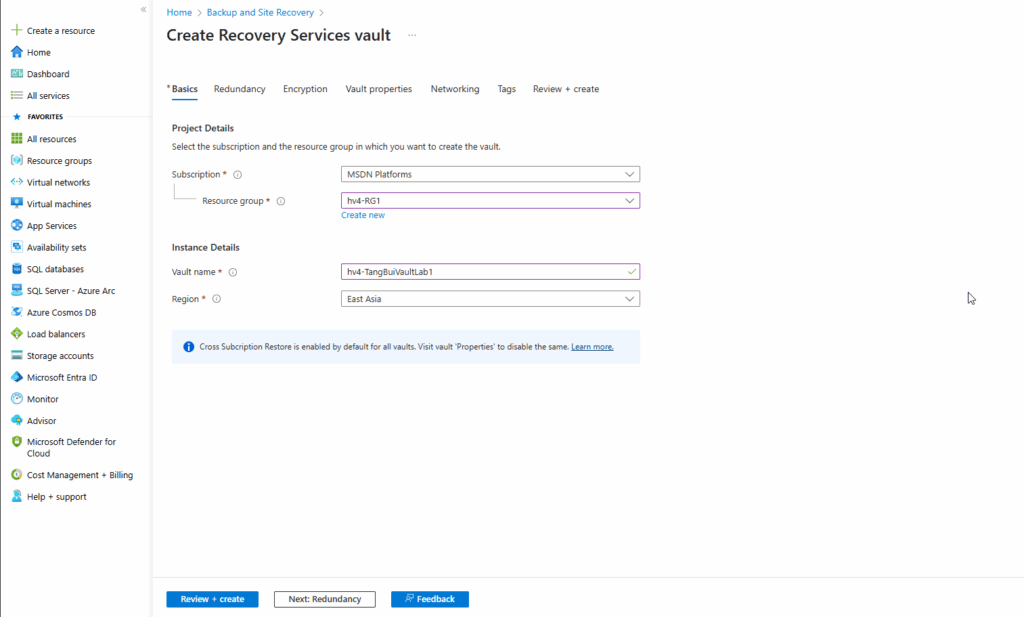The width and height of the screenshot is (1024, 617).
Task: Click the Microsoft Entra ID icon
Action: pyautogui.click(x=16, y=377)
